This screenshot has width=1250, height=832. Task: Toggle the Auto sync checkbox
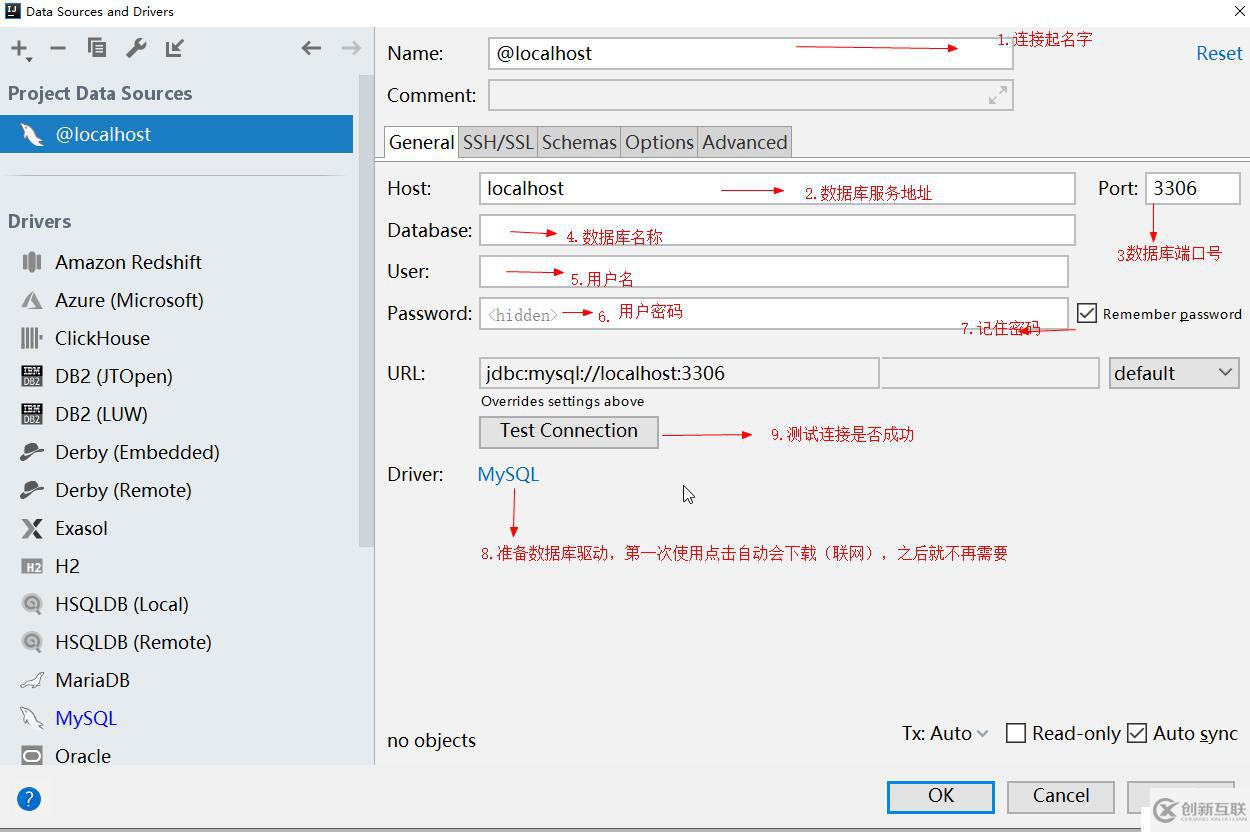point(1137,733)
